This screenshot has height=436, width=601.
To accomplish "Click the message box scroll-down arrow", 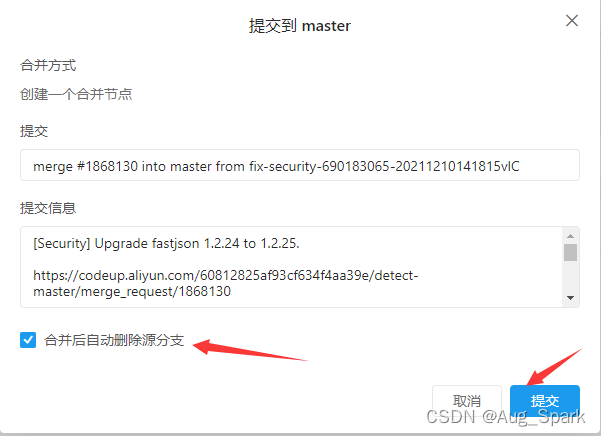I will [570, 298].
